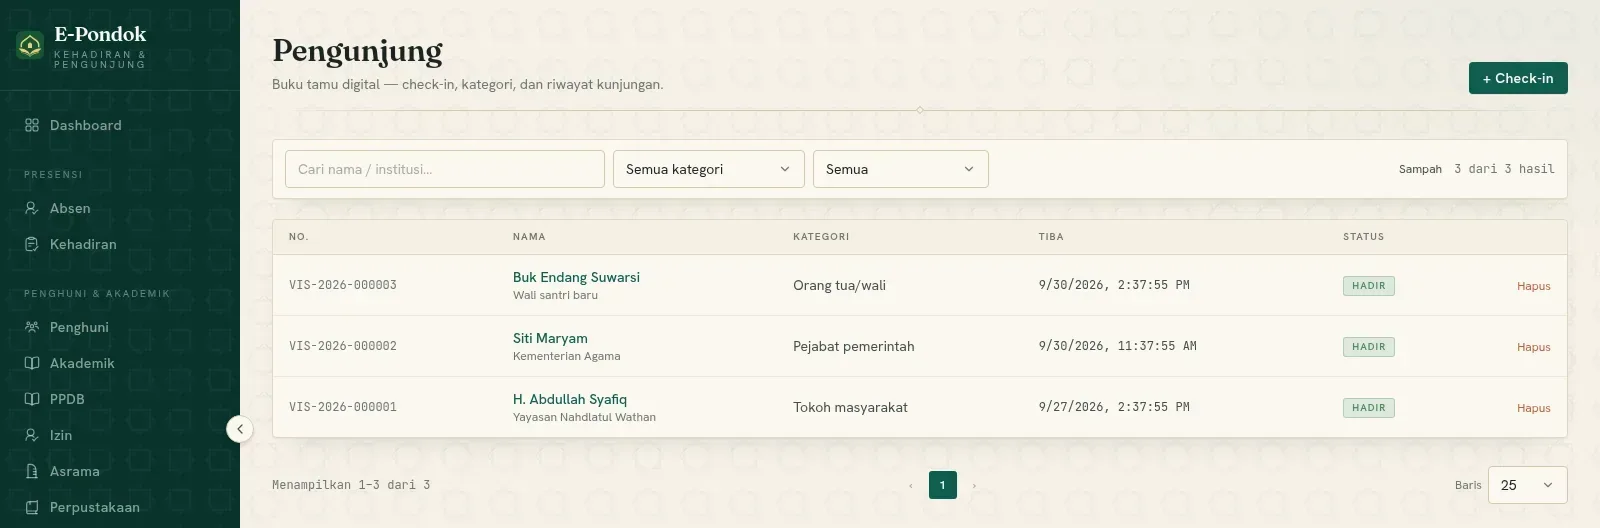Open the Semua kategori dropdown

pos(709,169)
